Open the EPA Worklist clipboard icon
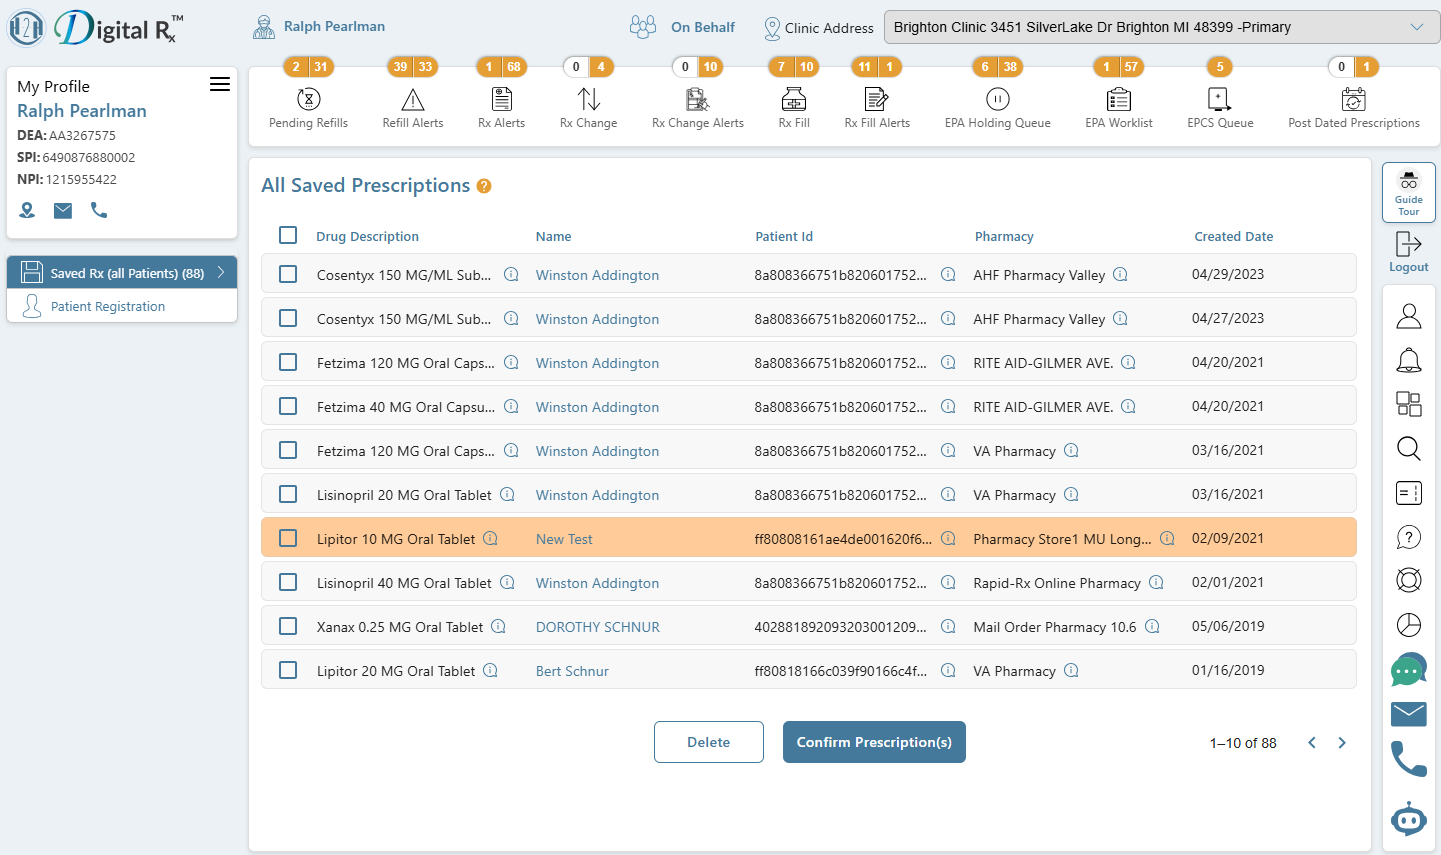The image size is (1441, 855). [1119, 99]
